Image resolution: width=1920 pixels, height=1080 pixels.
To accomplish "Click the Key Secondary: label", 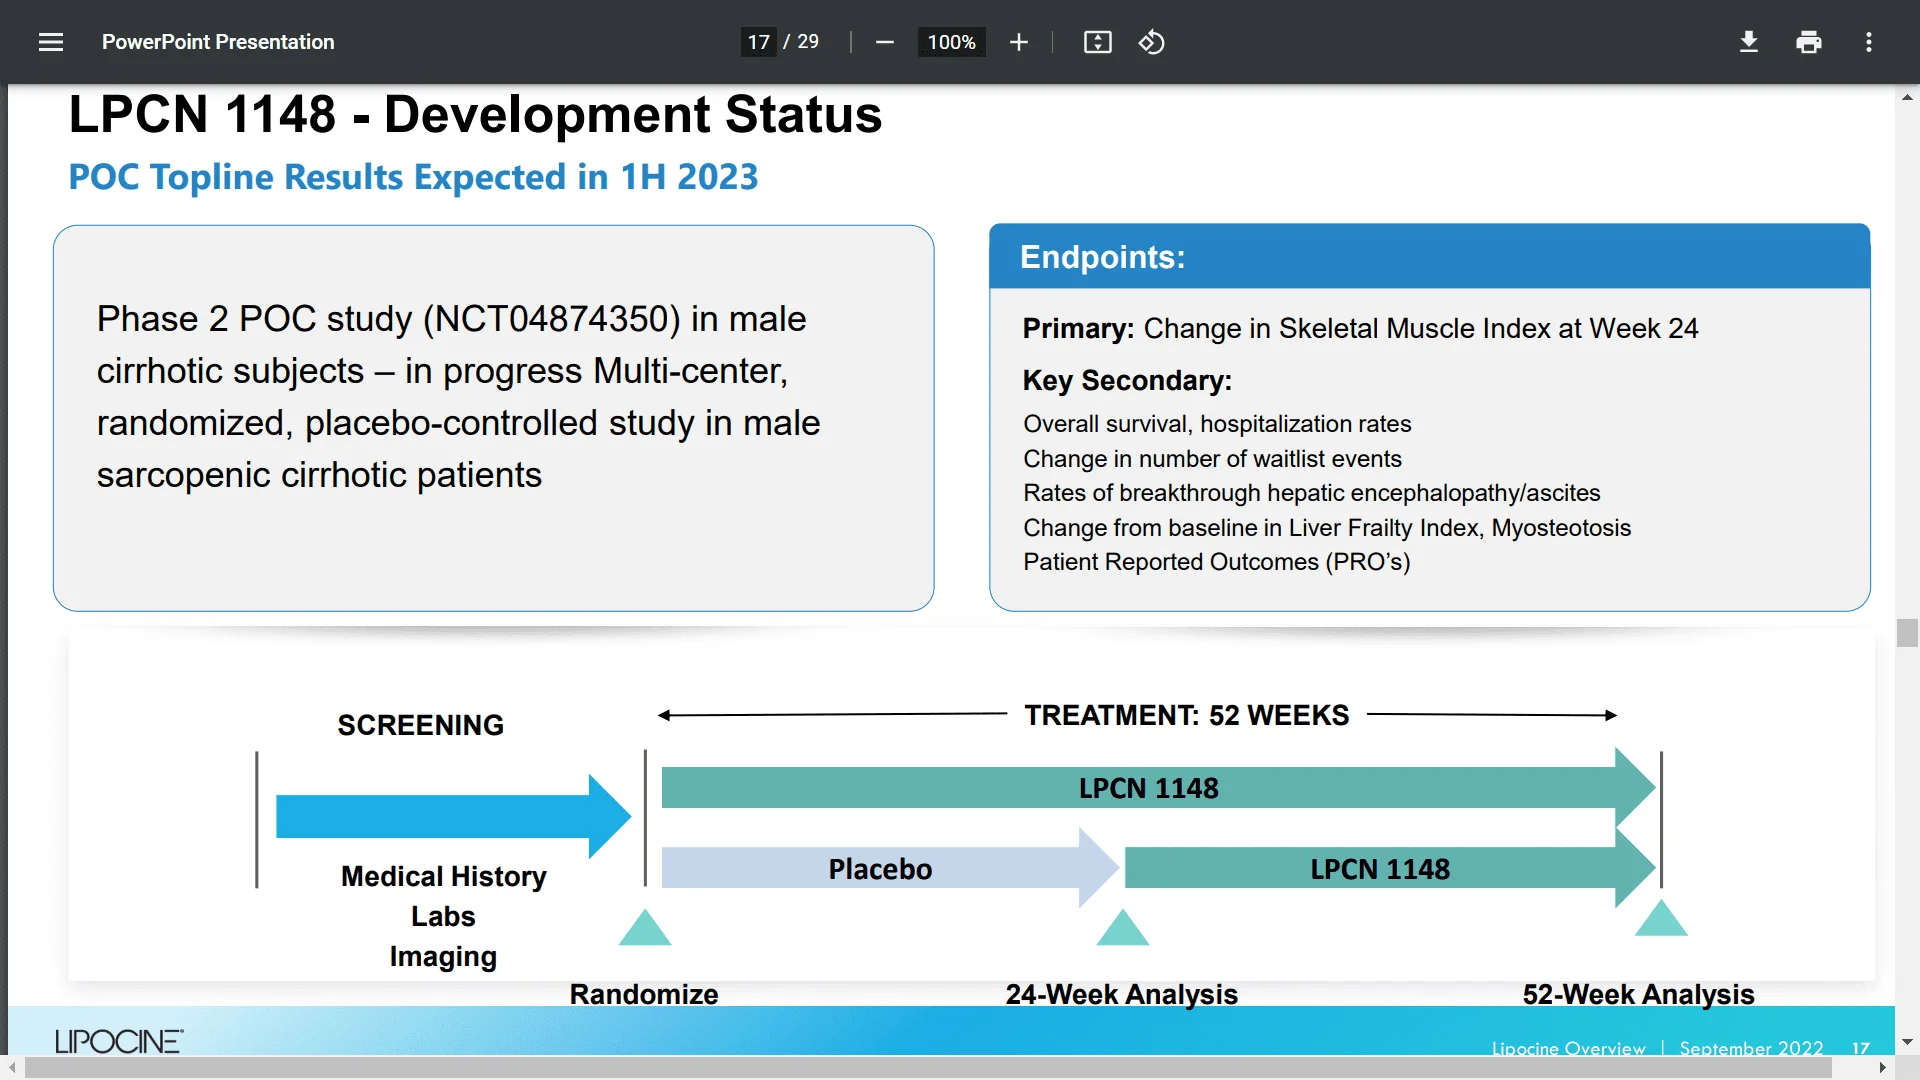I will (x=1127, y=380).
